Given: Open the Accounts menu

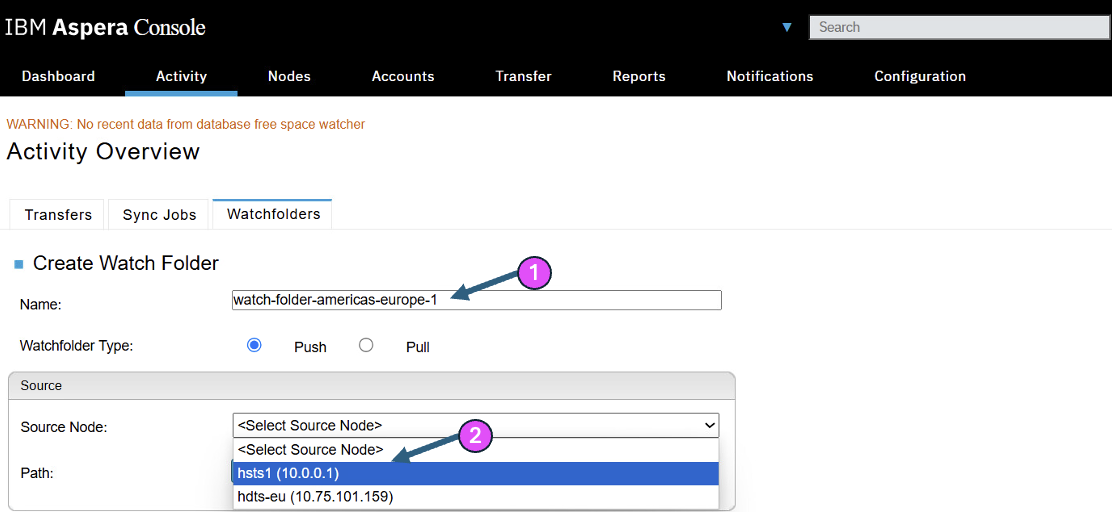Looking at the screenshot, I should [x=403, y=76].
